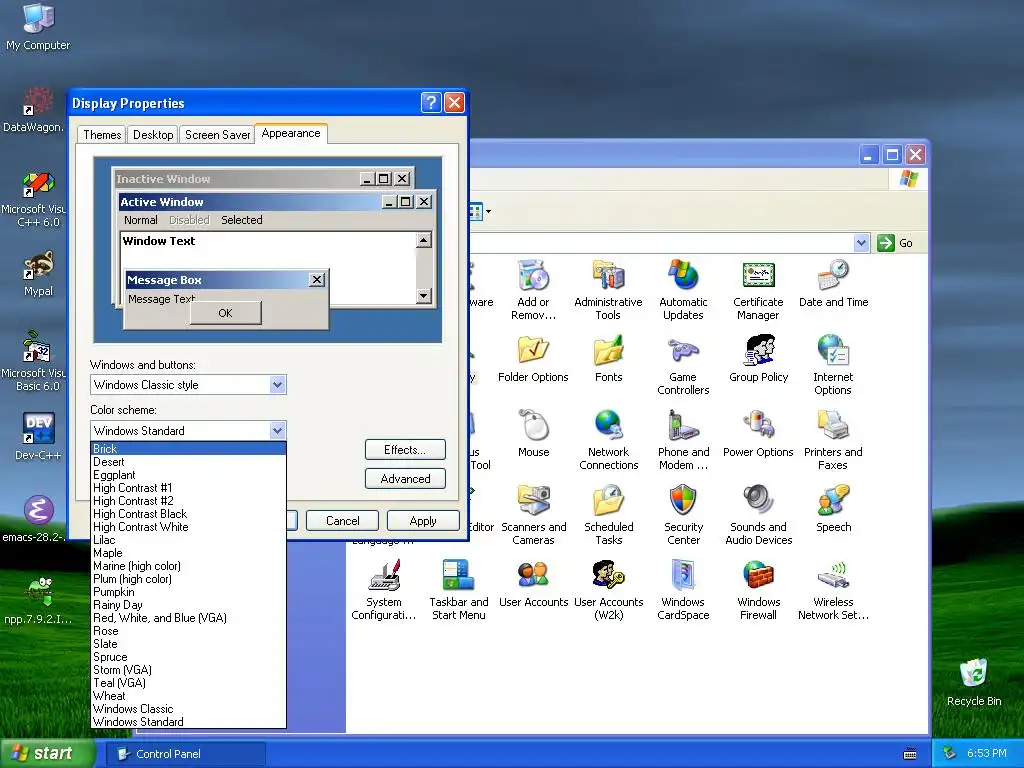1024x768 pixels.
Task: Open Power Options icon
Action: (758, 434)
